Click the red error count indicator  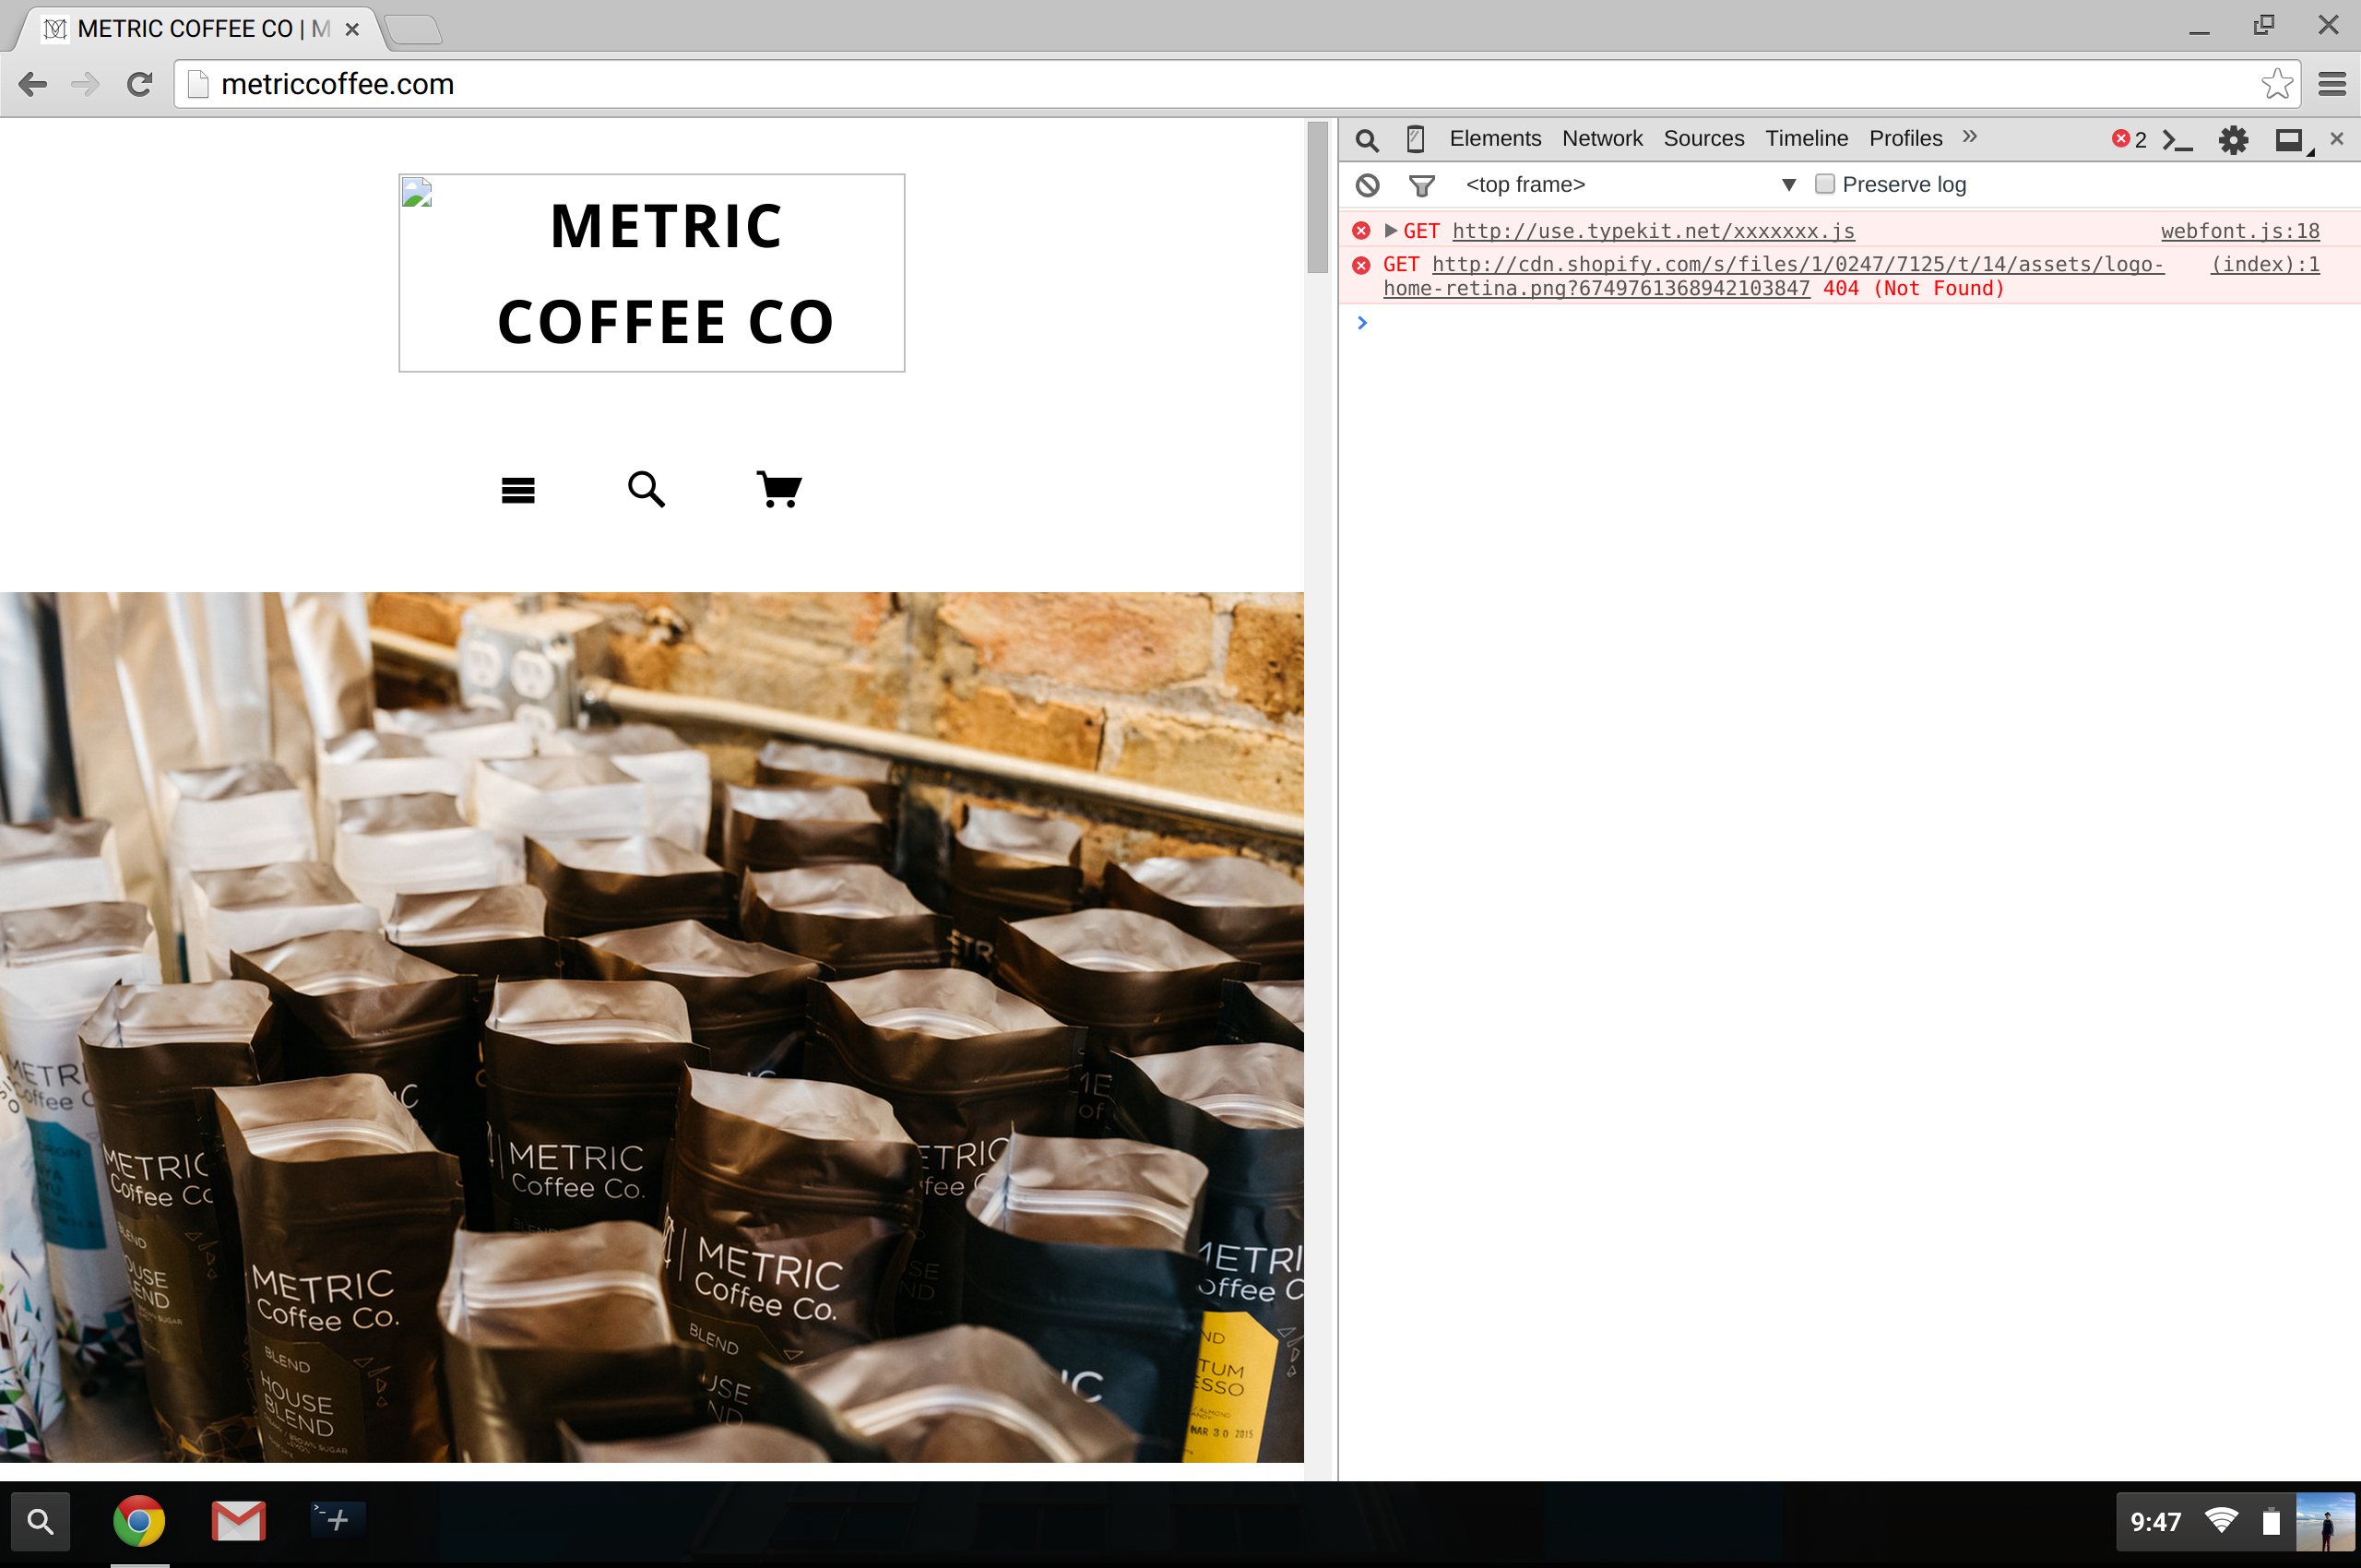(2129, 140)
